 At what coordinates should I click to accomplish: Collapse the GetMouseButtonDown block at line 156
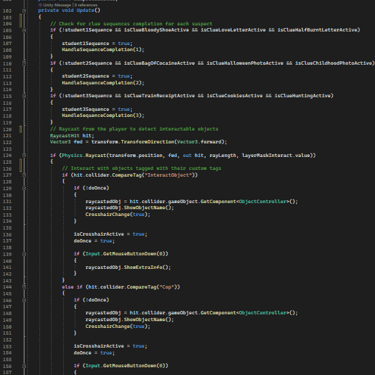(24, 366)
